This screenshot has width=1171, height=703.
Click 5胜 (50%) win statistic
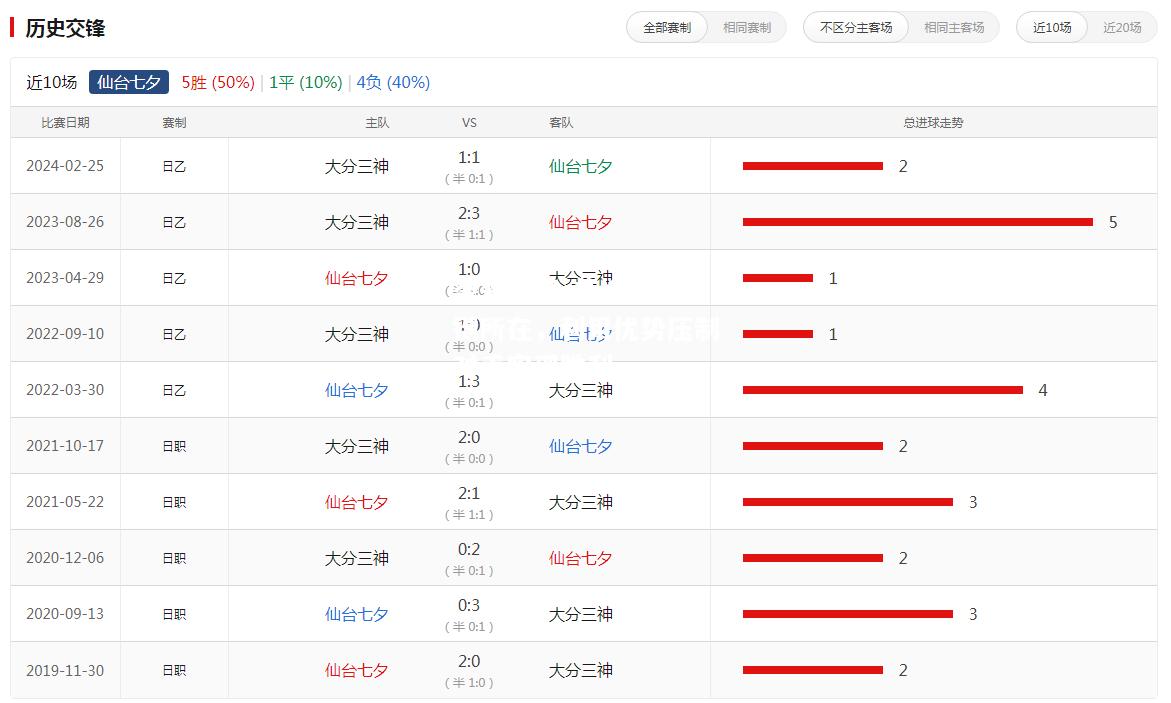coord(218,82)
